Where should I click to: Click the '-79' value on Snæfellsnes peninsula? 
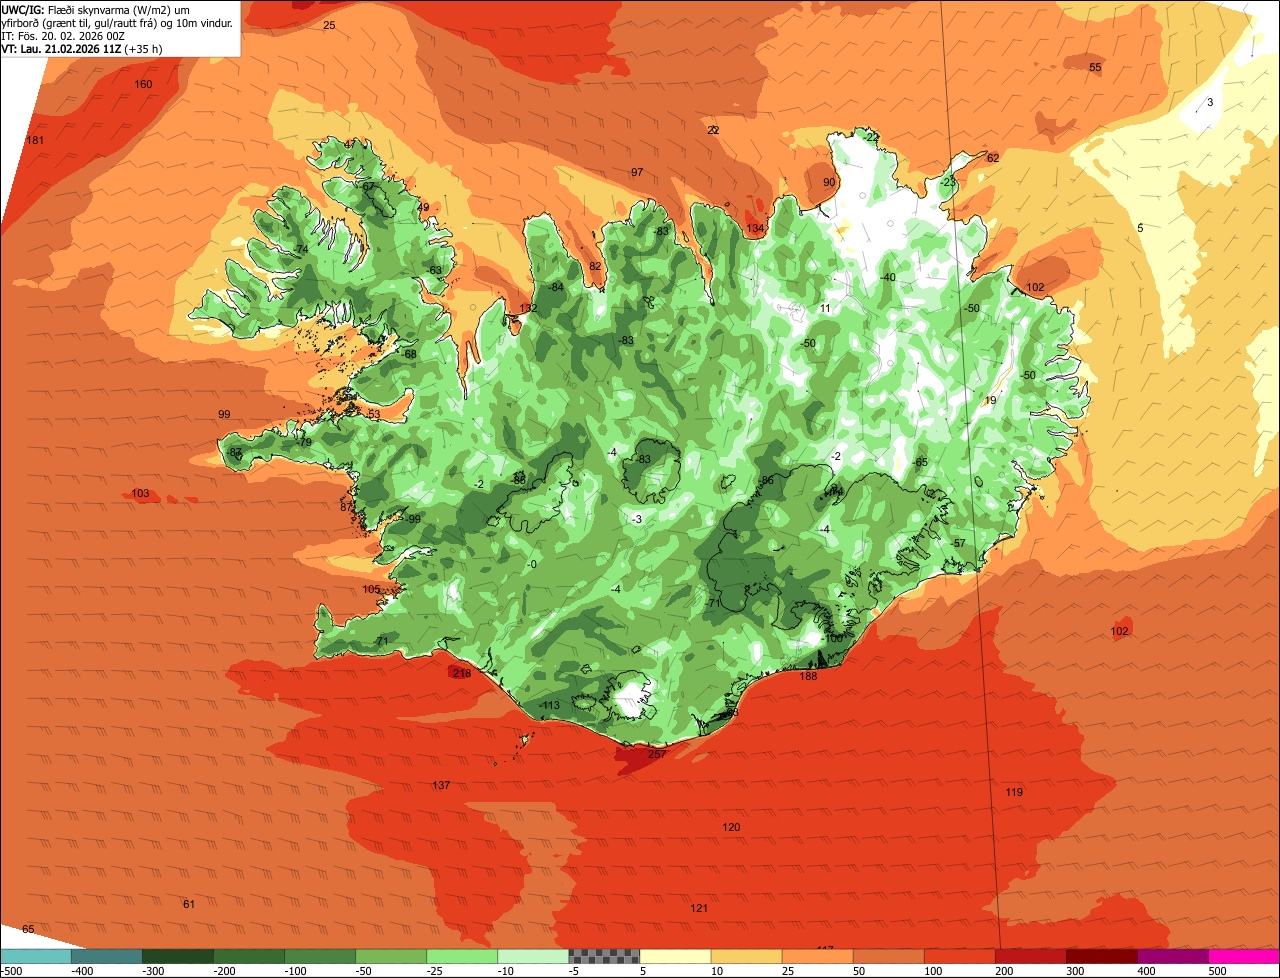303,442
